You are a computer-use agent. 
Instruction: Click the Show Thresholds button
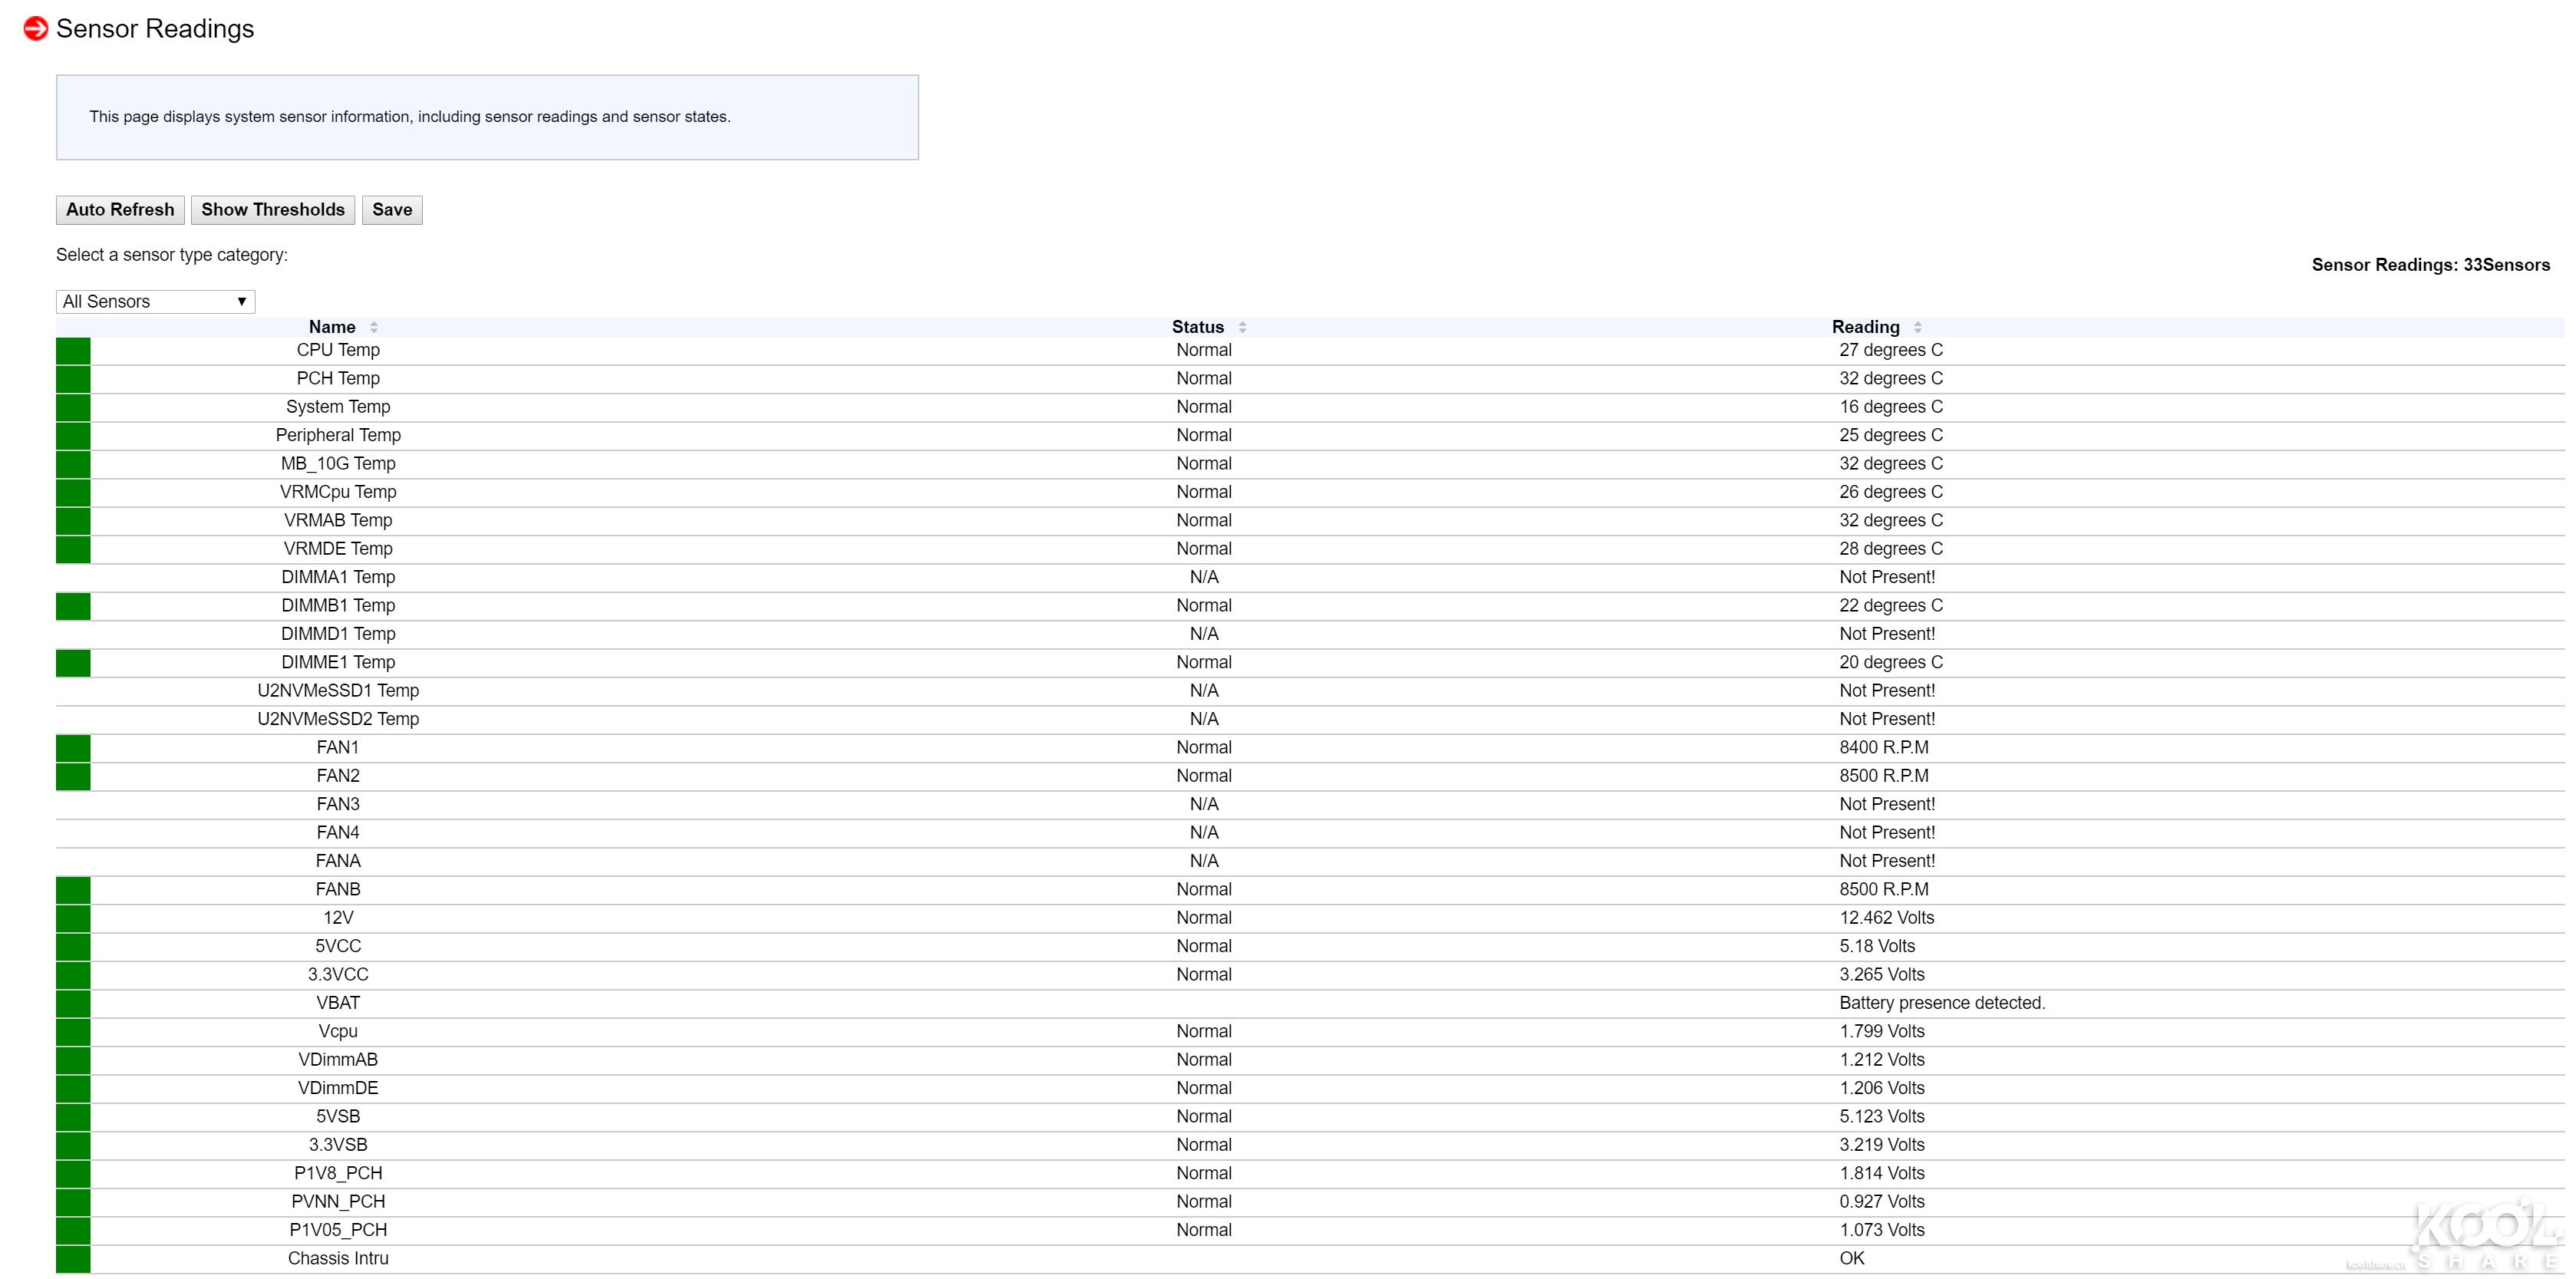(x=272, y=210)
